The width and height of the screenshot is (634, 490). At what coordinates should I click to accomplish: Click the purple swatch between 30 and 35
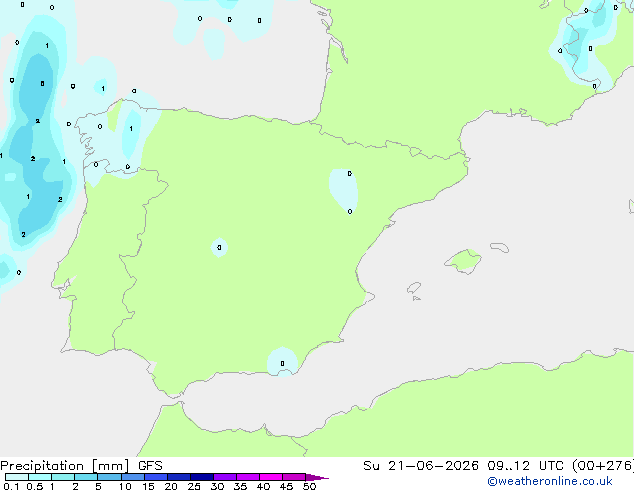click(x=225, y=477)
